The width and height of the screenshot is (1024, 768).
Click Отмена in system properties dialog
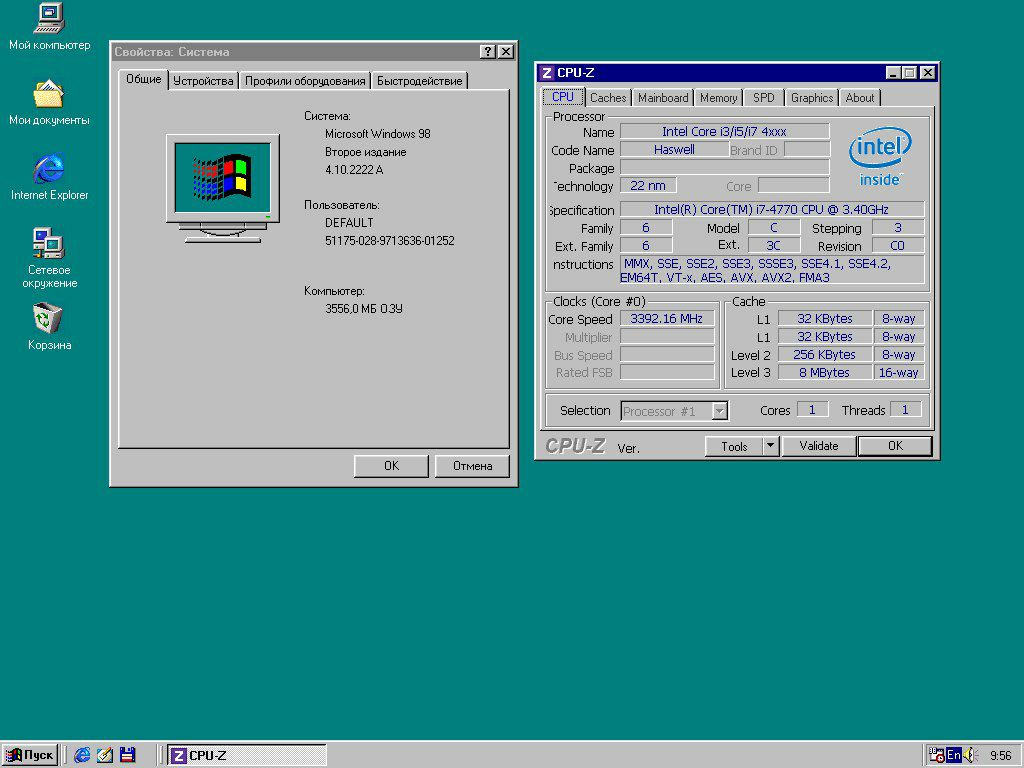pyautogui.click(x=472, y=466)
